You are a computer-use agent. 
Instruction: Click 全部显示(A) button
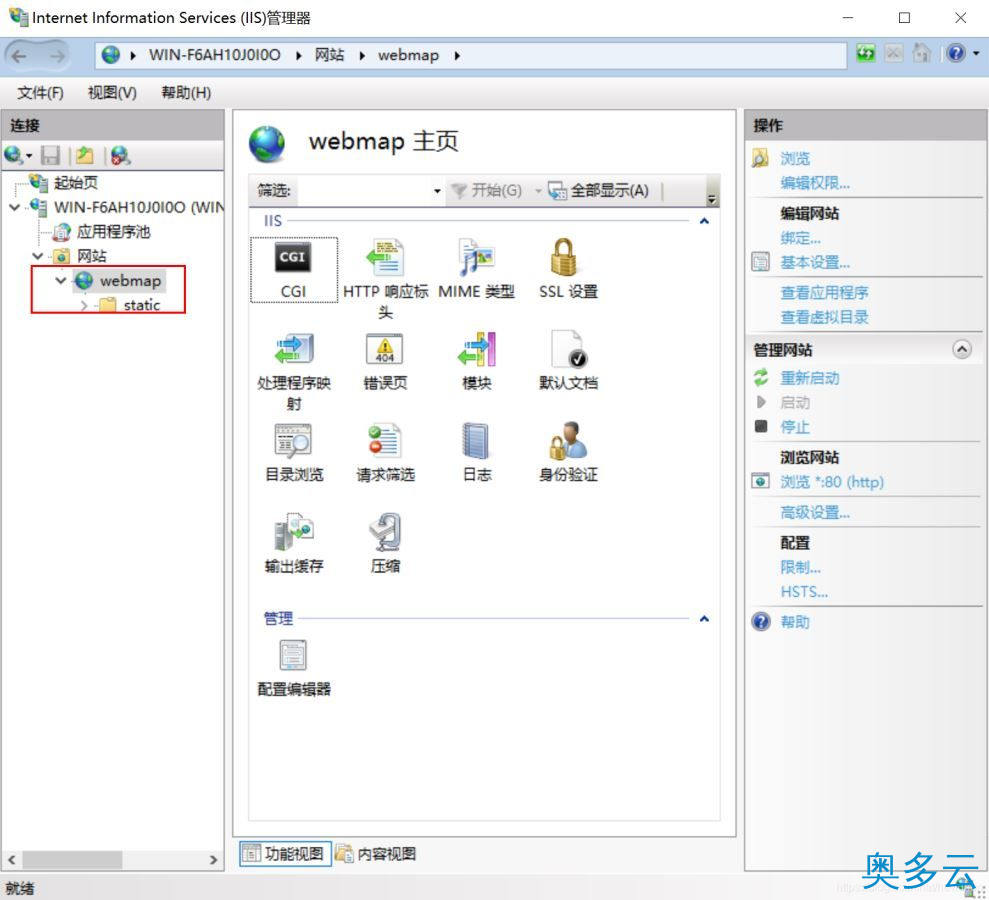click(x=599, y=190)
